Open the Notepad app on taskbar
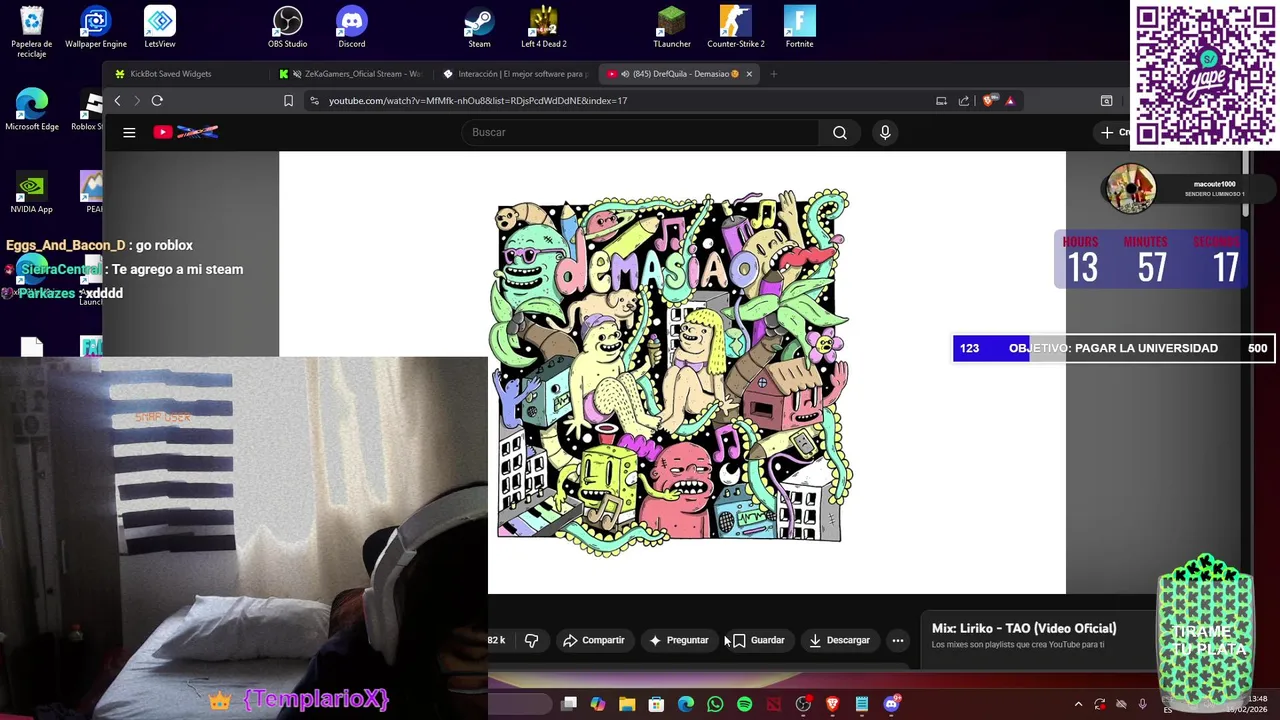Viewport: 1280px width, 720px height. (862, 704)
